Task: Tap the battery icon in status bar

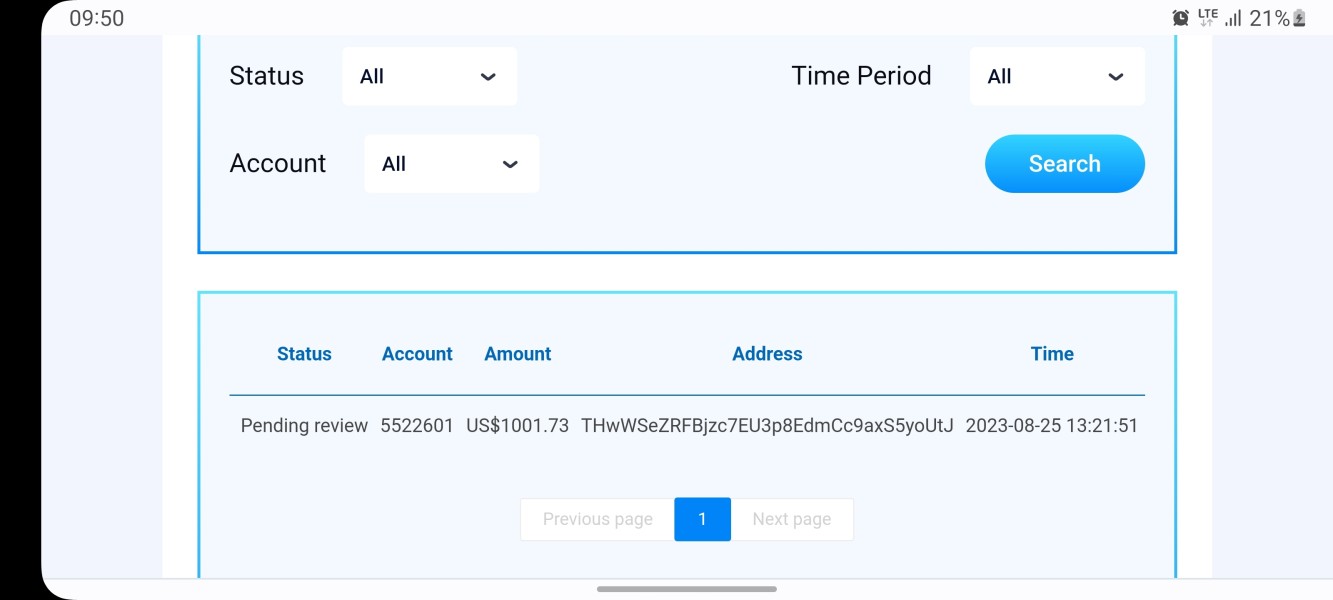Action: (1299, 18)
